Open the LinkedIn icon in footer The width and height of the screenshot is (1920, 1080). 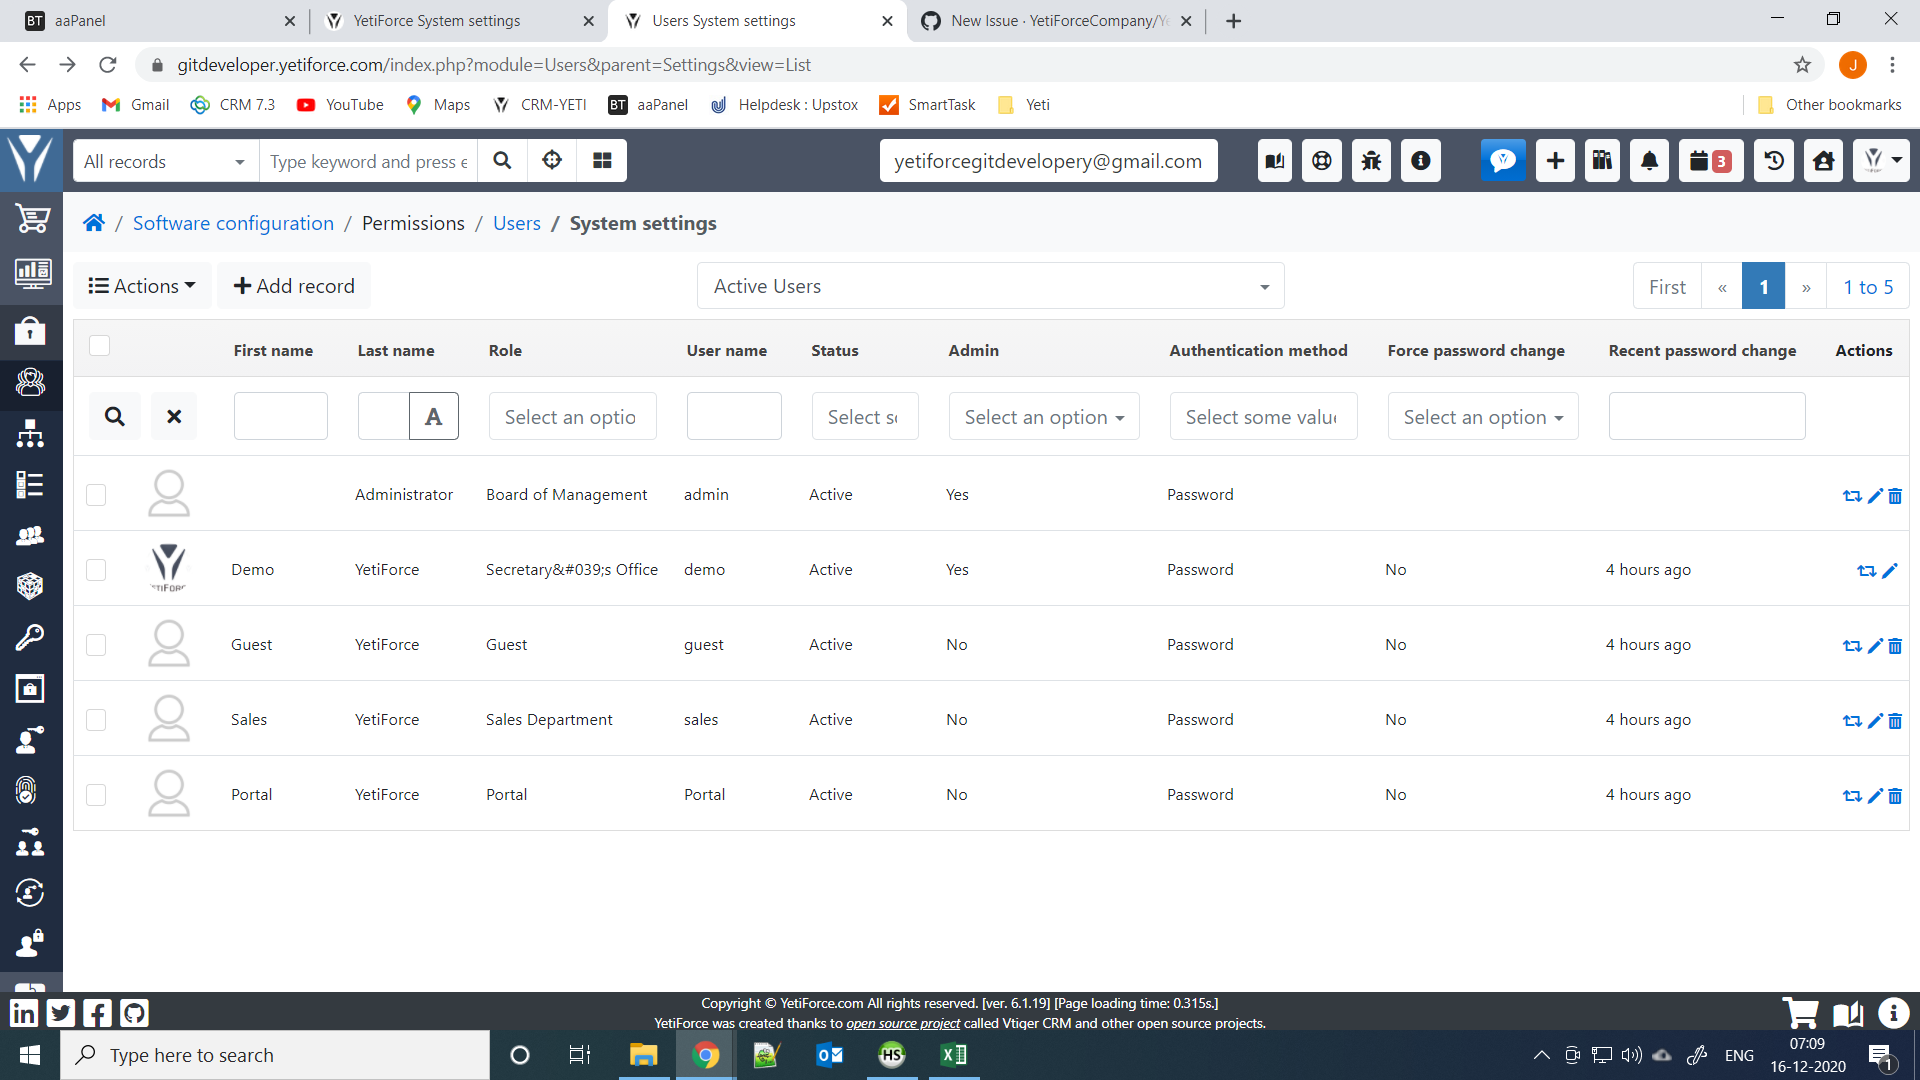[x=24, y=1013]
